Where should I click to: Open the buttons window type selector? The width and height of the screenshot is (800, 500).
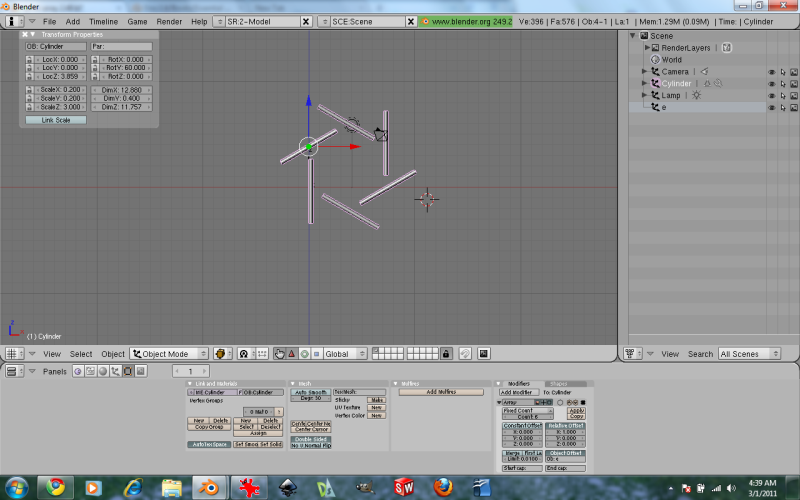tap(15, 371)
